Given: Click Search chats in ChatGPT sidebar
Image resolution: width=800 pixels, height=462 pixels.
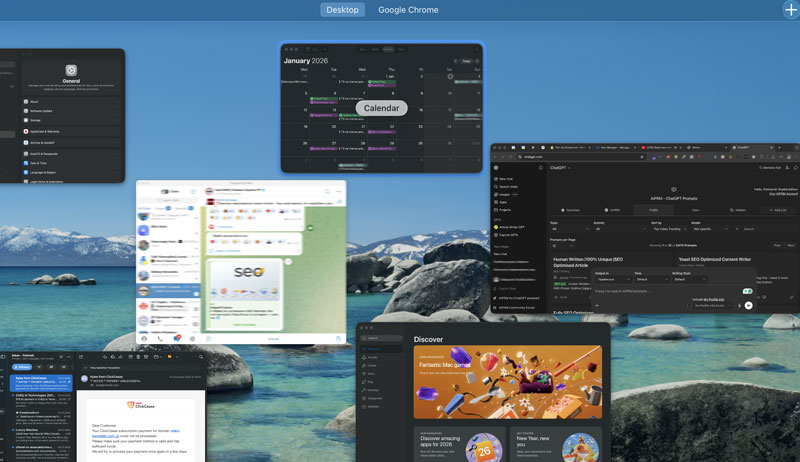Looking at the screenshot, I should click(505, 187).
